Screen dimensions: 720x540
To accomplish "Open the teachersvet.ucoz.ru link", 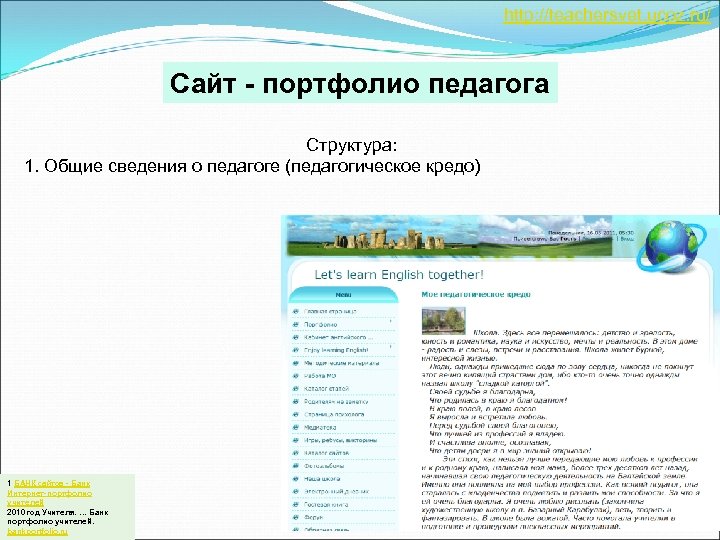I will (x=607, y=15).
